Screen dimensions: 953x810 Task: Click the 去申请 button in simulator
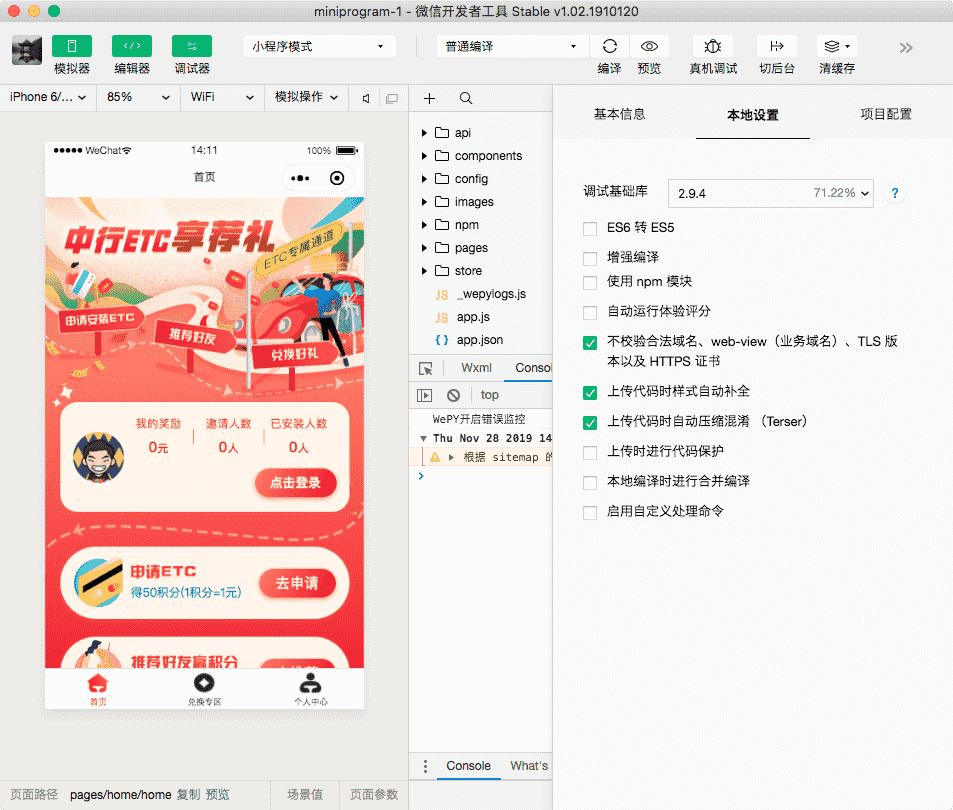297,583
